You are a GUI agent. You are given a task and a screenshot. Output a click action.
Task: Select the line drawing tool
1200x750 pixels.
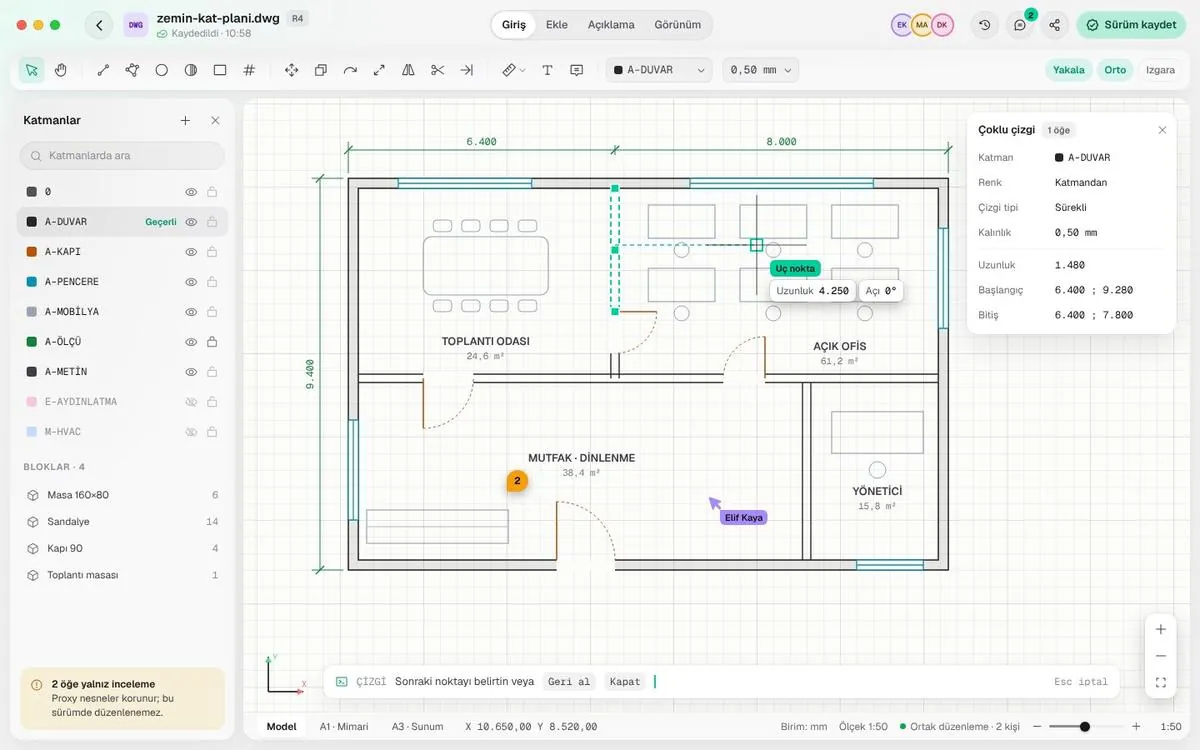(x=103, y=70)
